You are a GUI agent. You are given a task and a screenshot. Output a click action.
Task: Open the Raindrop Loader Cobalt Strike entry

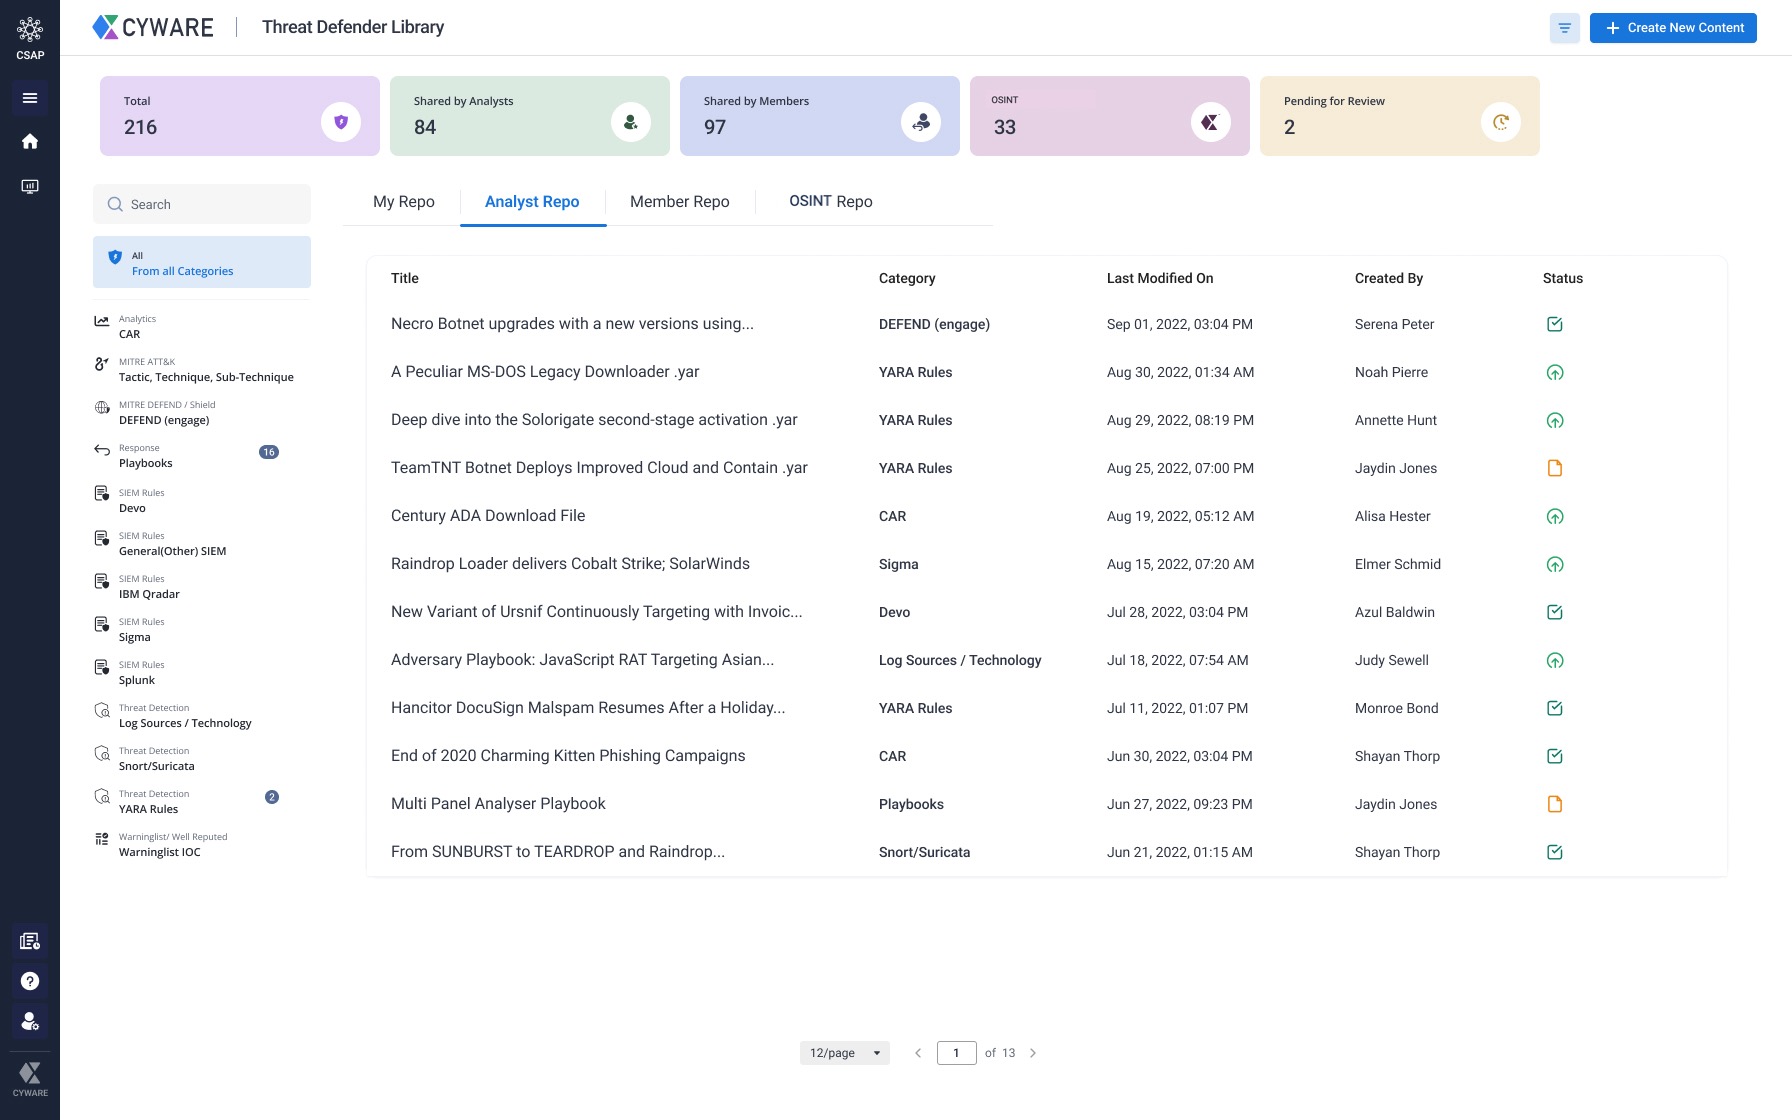point(570,563)
